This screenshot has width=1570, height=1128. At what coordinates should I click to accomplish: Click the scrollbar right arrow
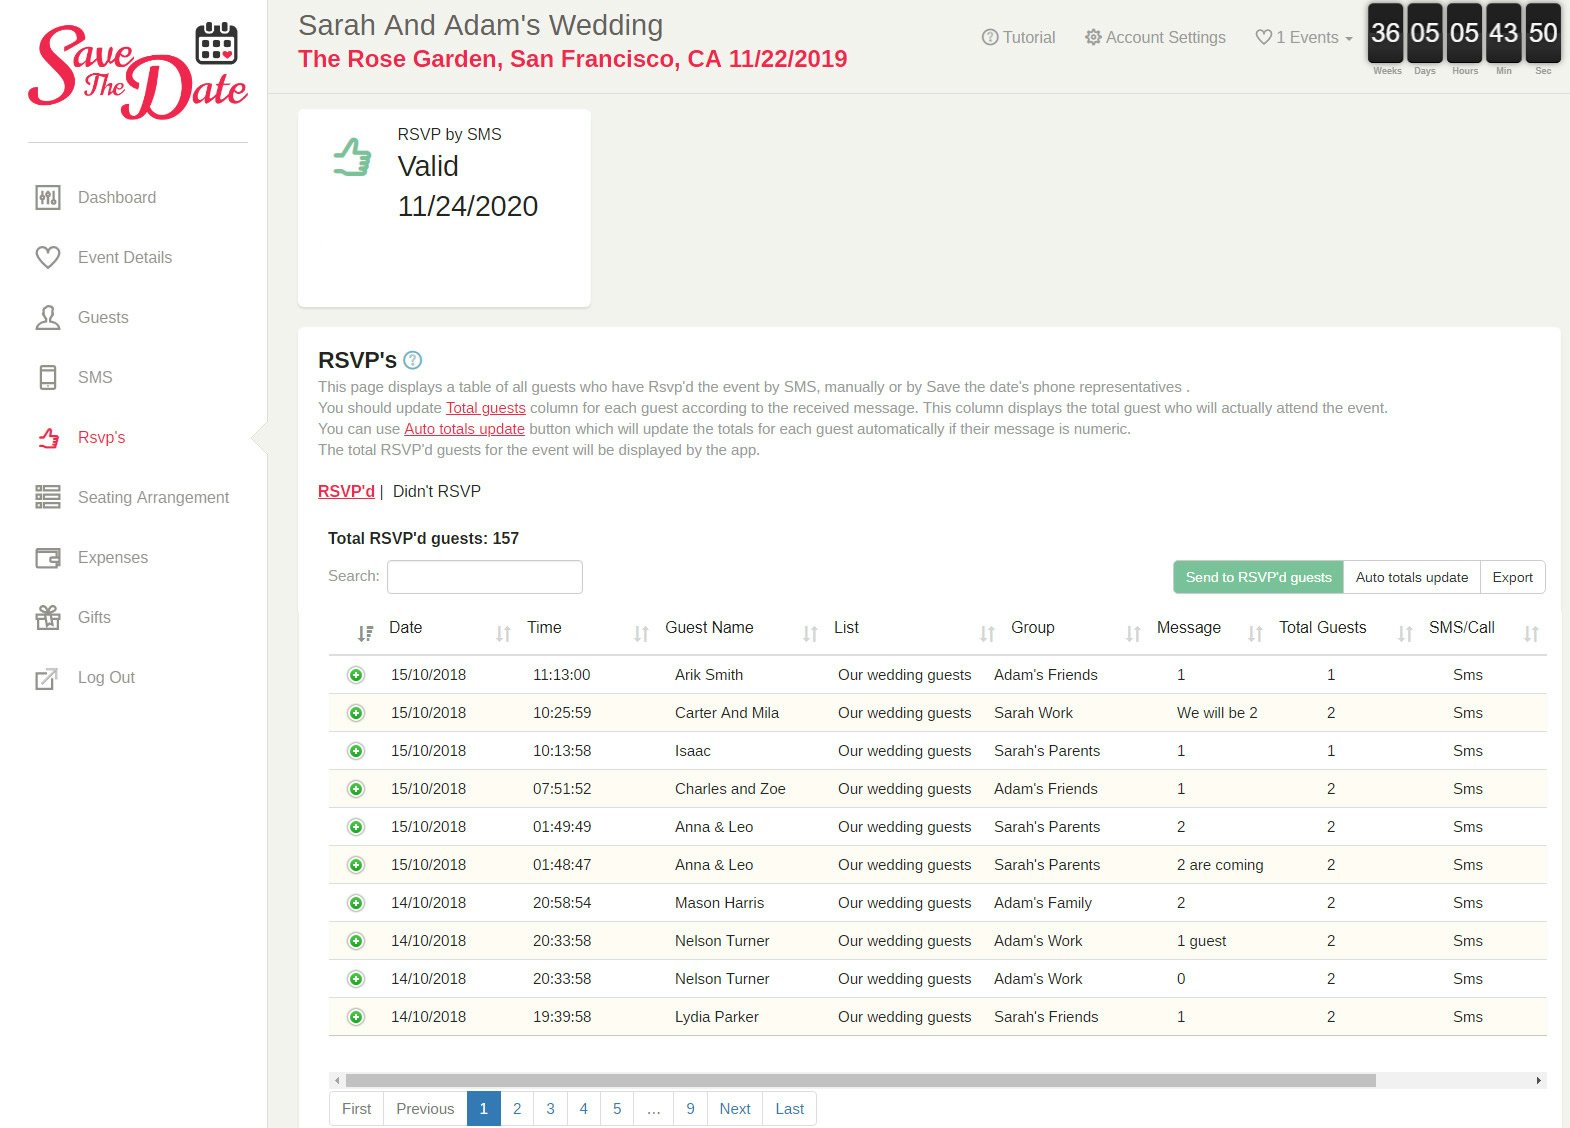(1538, 1080)
